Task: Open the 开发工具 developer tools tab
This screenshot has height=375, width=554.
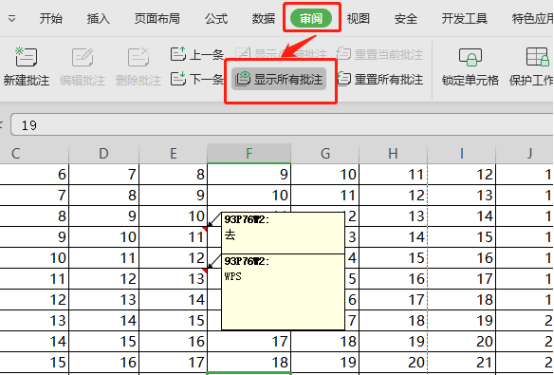Action: [464, 18]
